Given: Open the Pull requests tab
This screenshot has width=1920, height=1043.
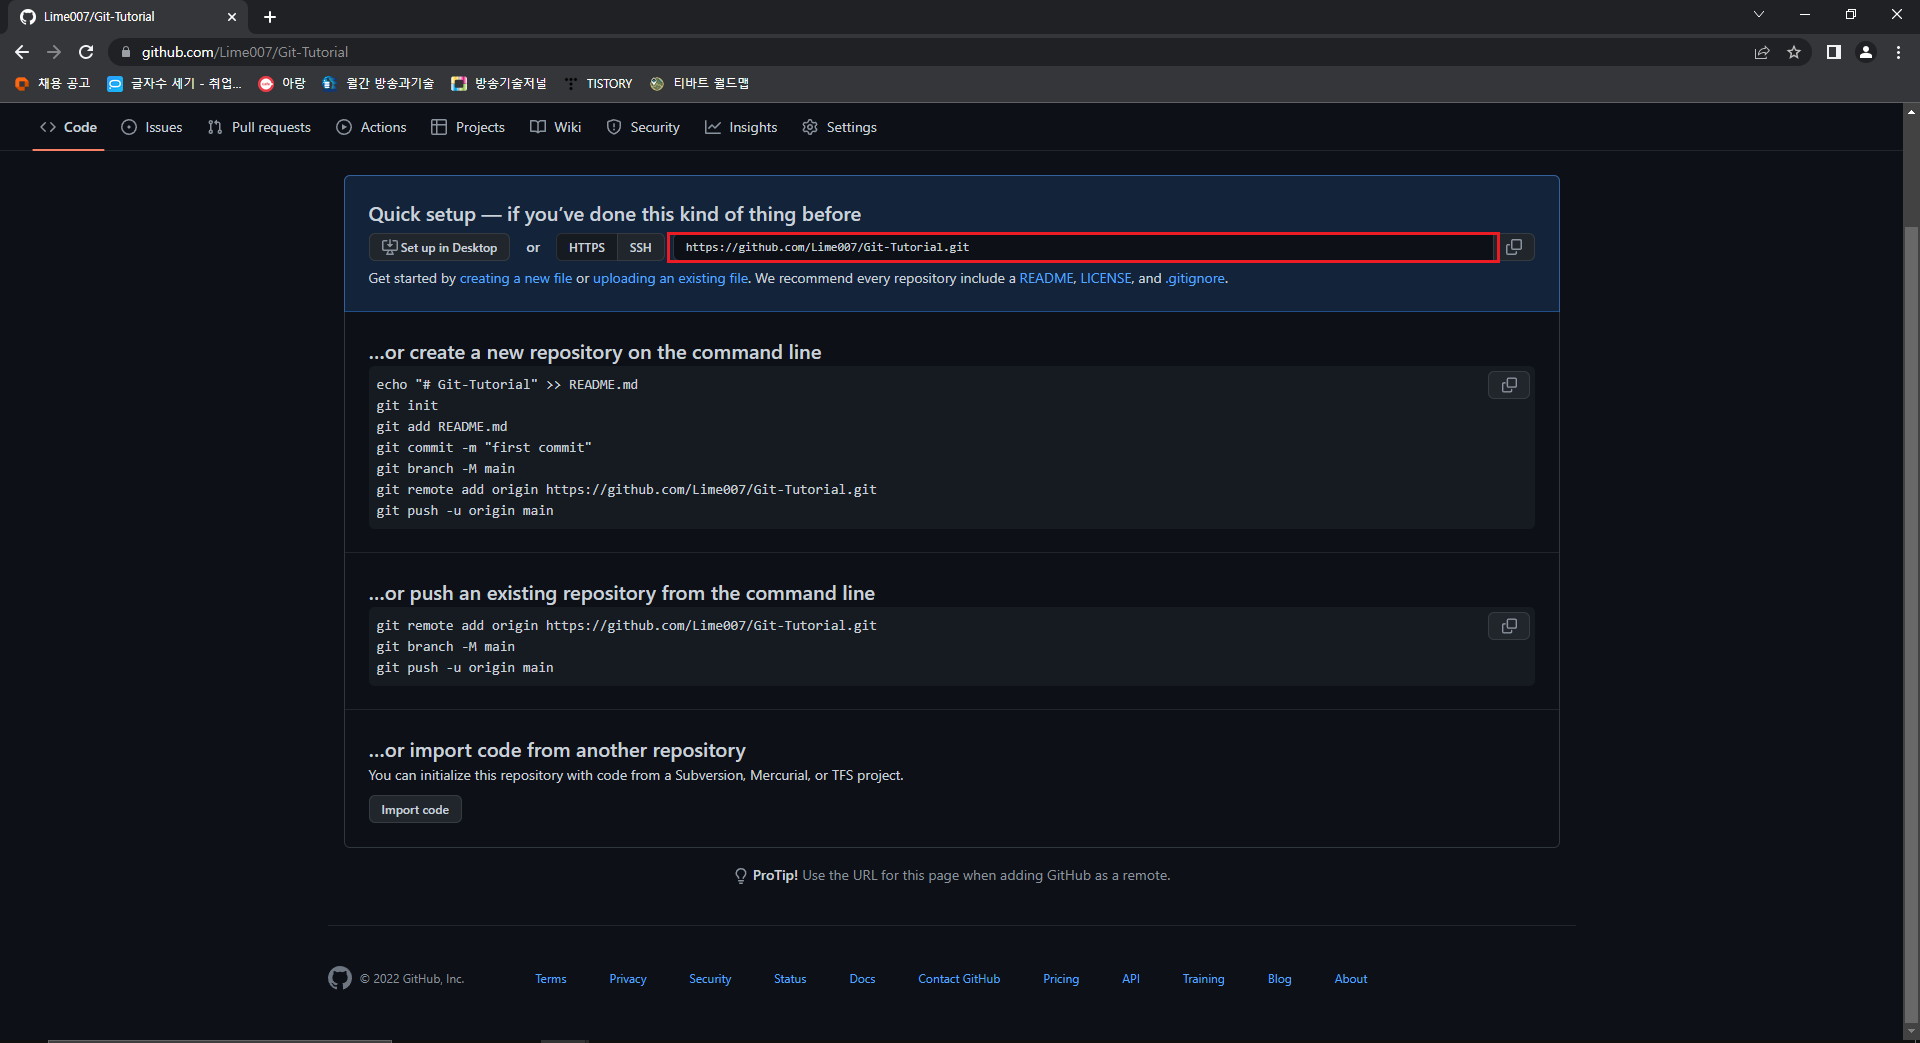Looking at the screenshot, I should coord(259,127).
